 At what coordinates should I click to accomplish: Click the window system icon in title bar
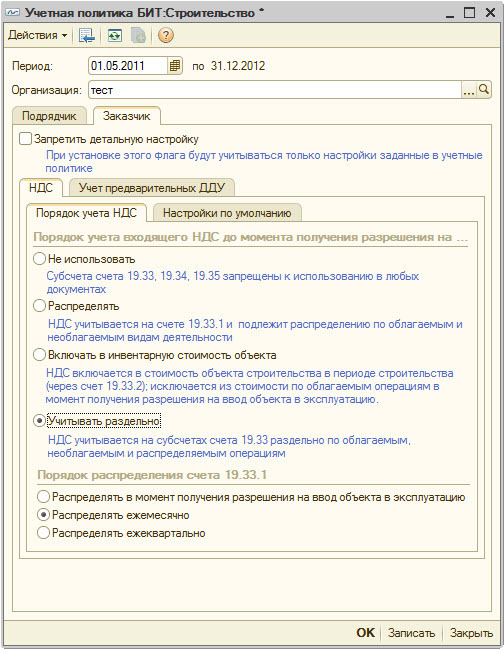click(x=13, y=12)
